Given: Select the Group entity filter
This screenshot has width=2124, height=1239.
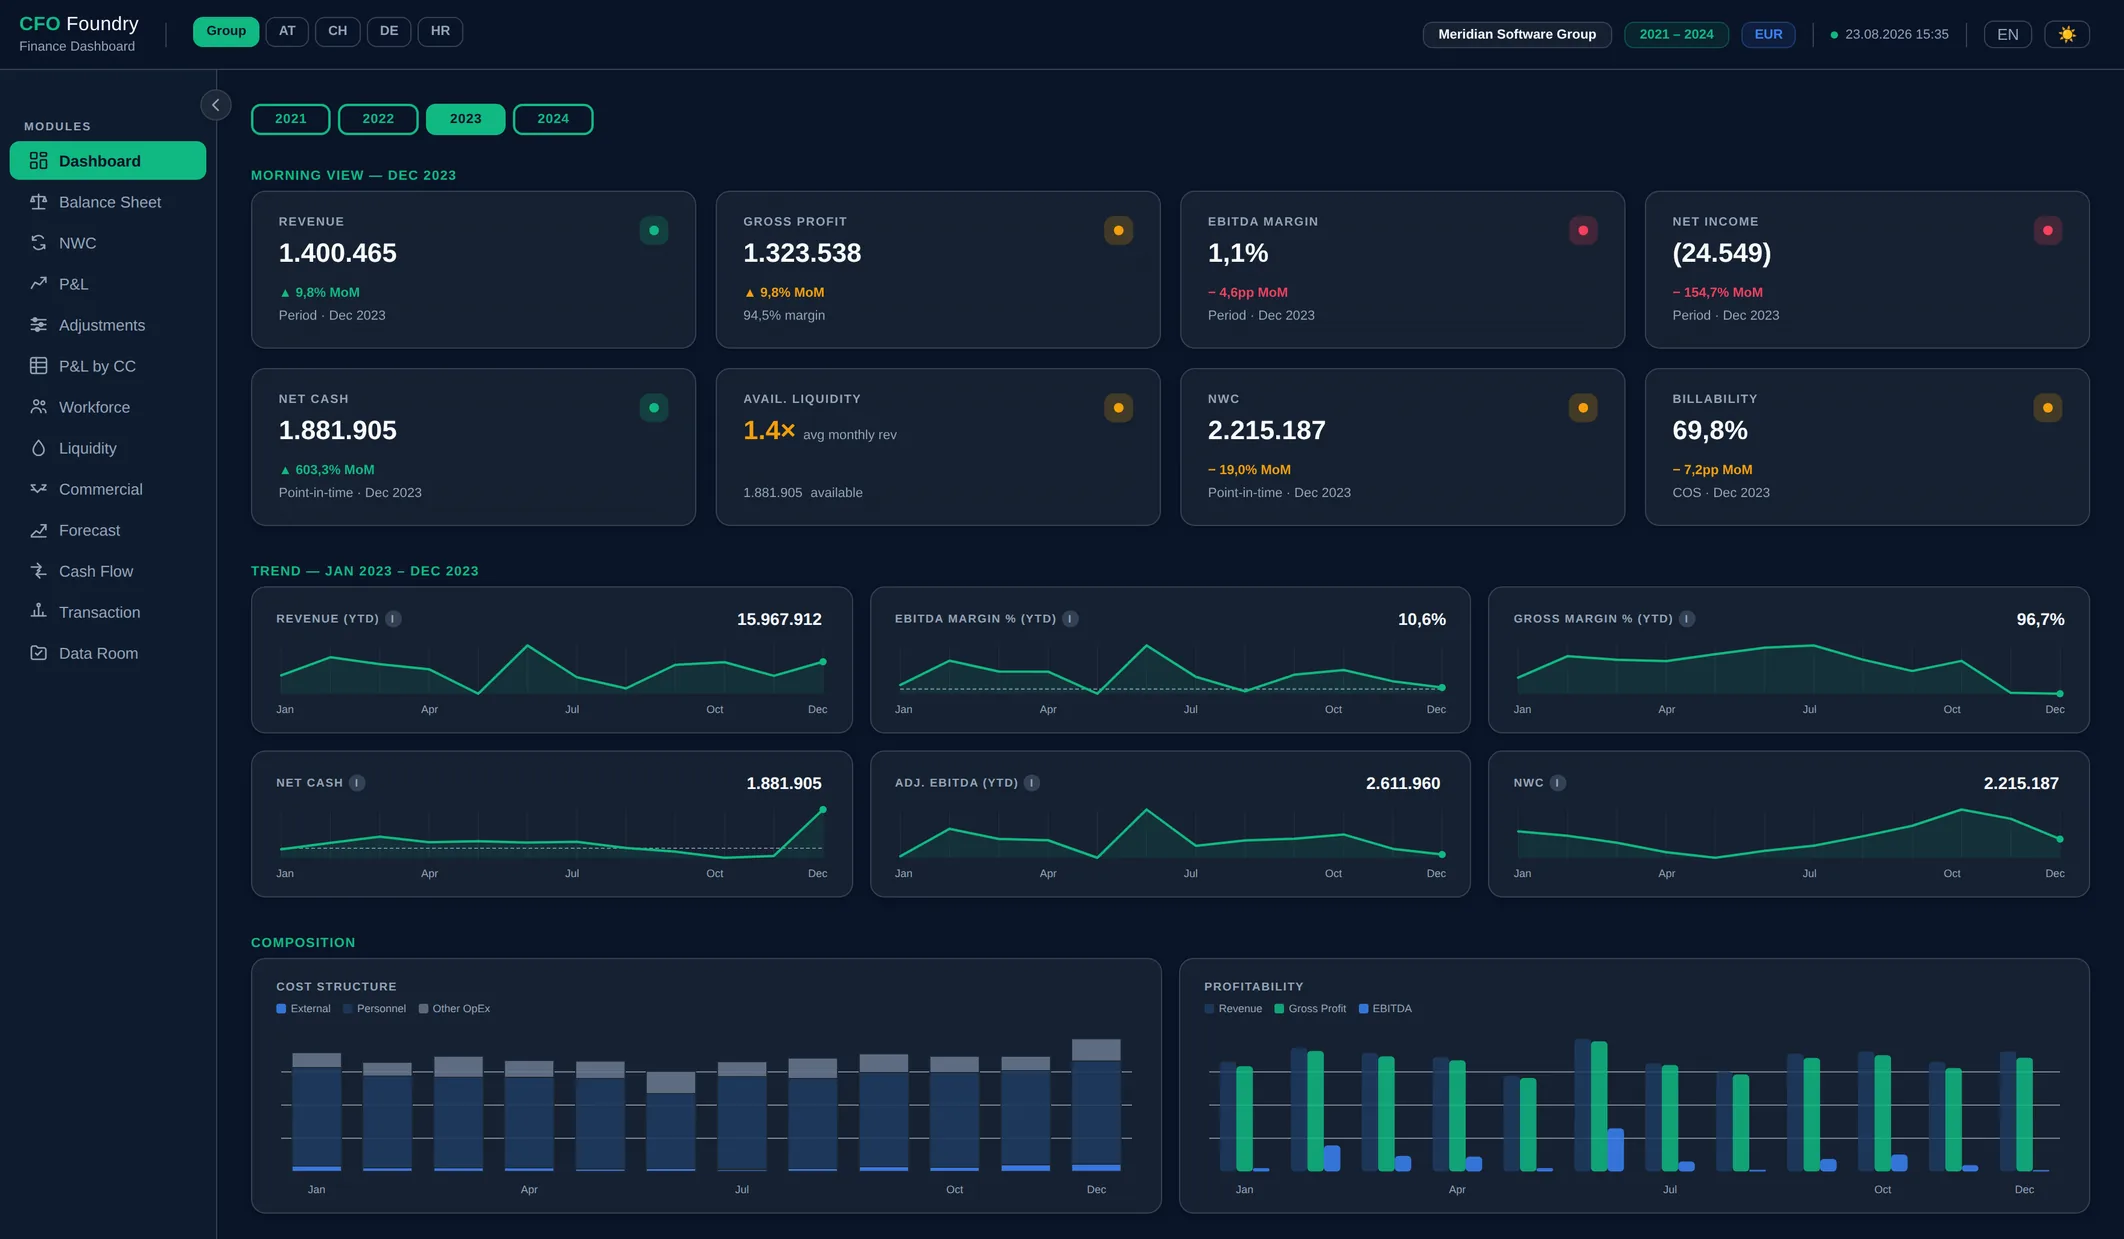Looking at the screenshot, I should [x=226, y=31].
